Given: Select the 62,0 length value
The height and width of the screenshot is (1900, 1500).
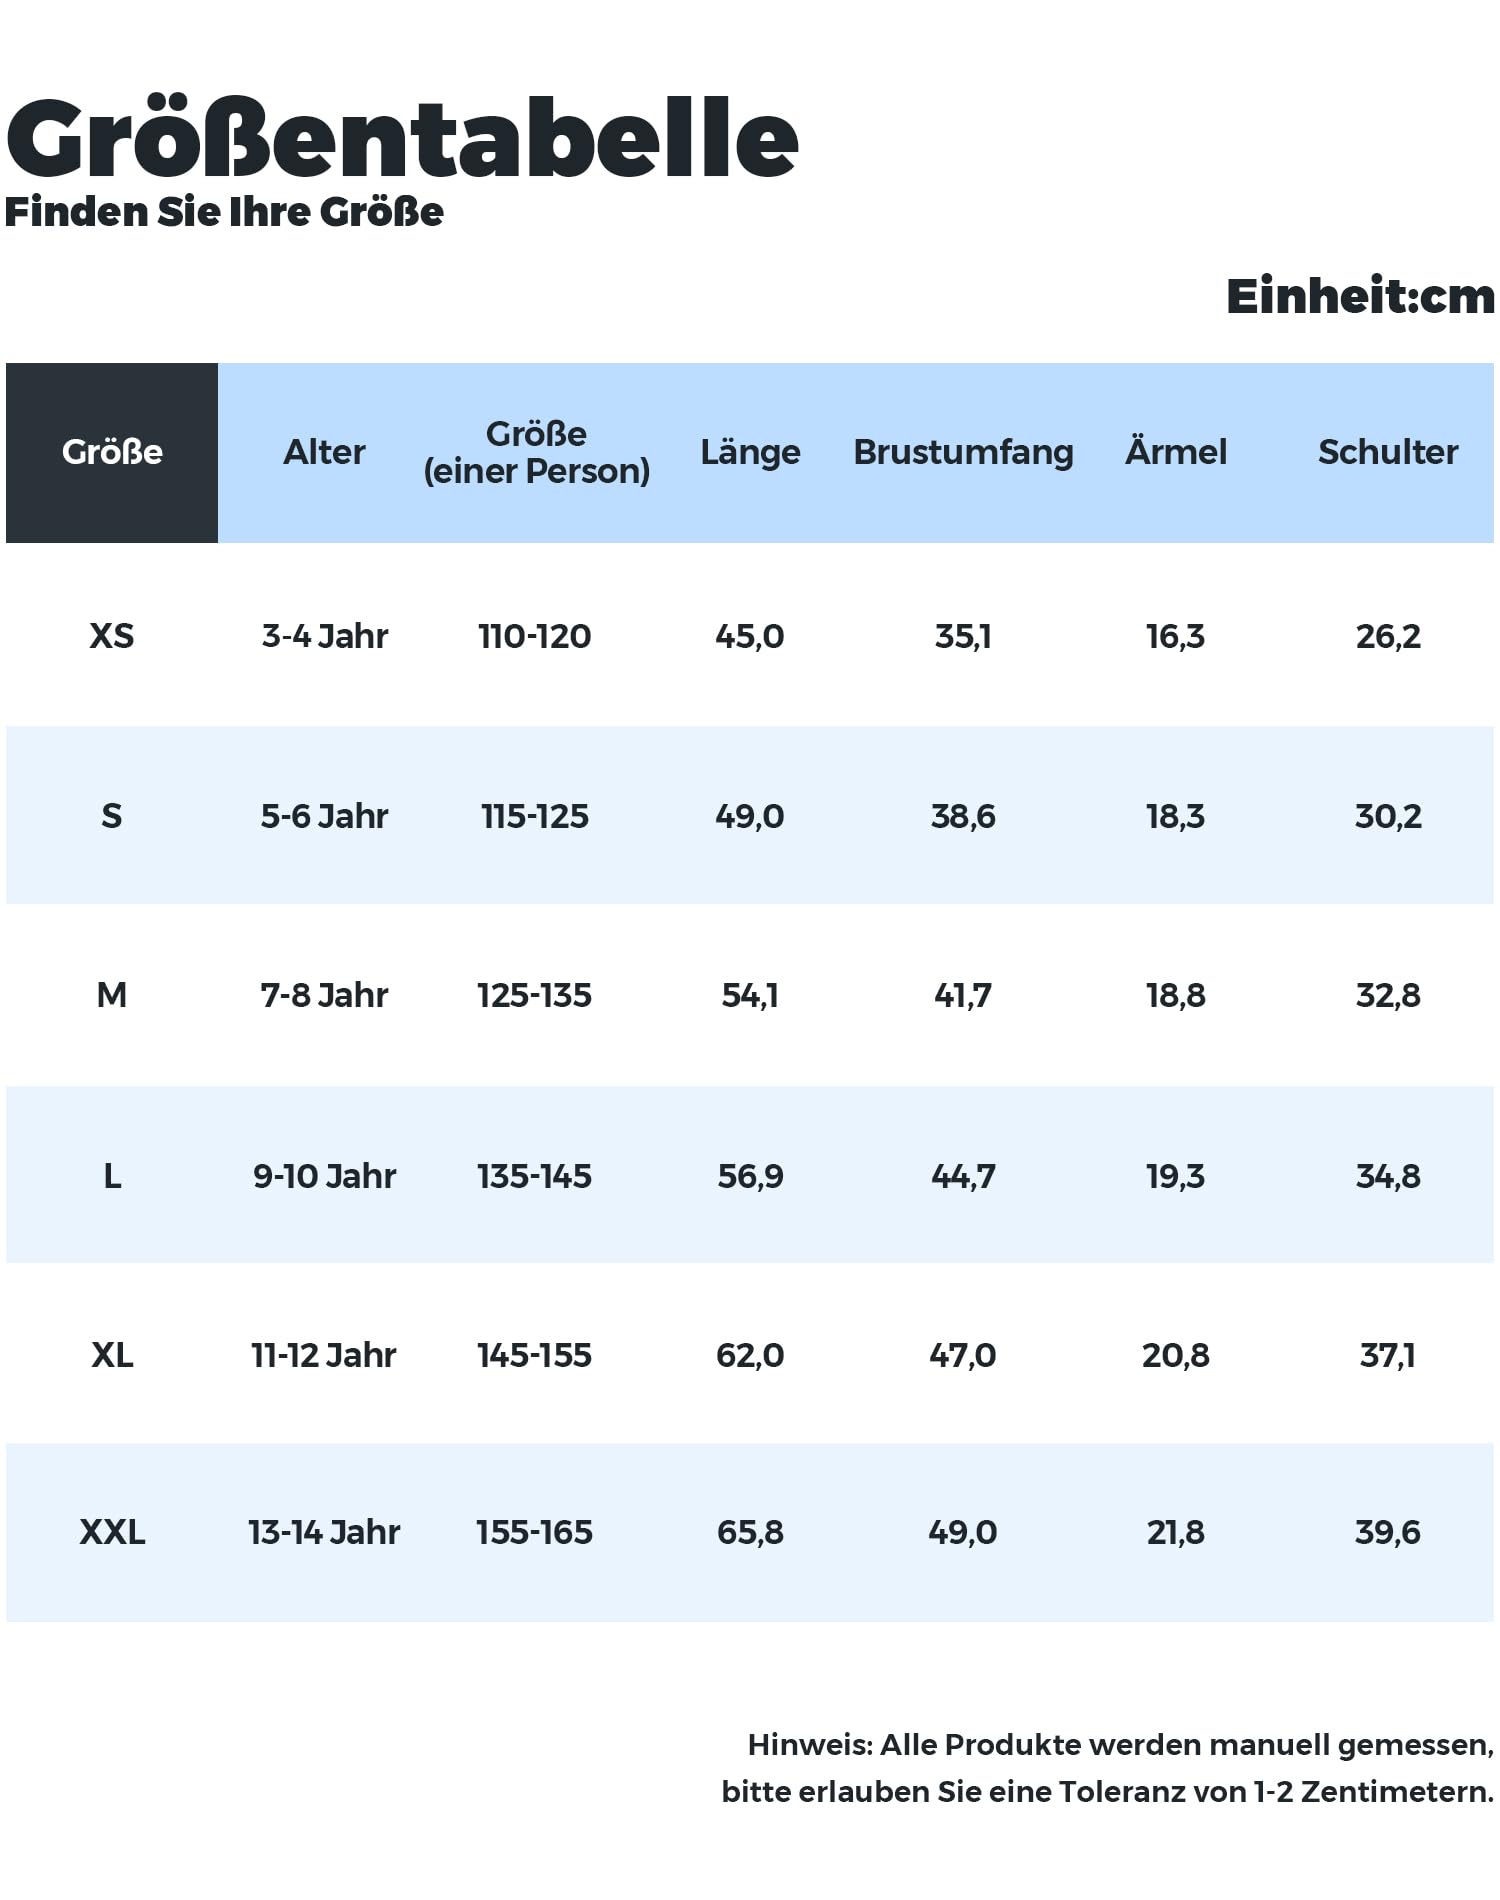Looking at the screenshot, I should [750, 1355].
